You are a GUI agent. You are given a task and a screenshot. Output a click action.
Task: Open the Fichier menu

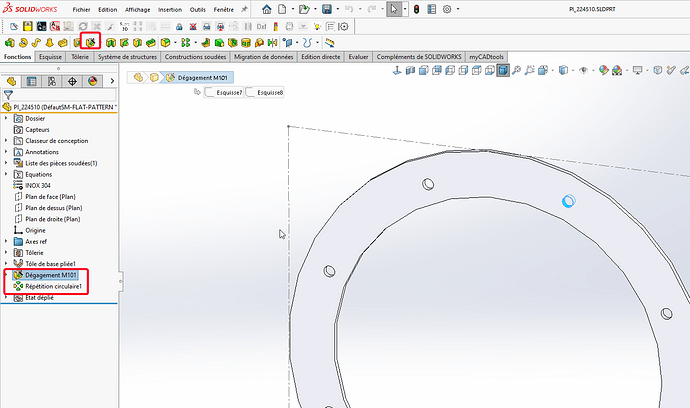coord(81,9)
